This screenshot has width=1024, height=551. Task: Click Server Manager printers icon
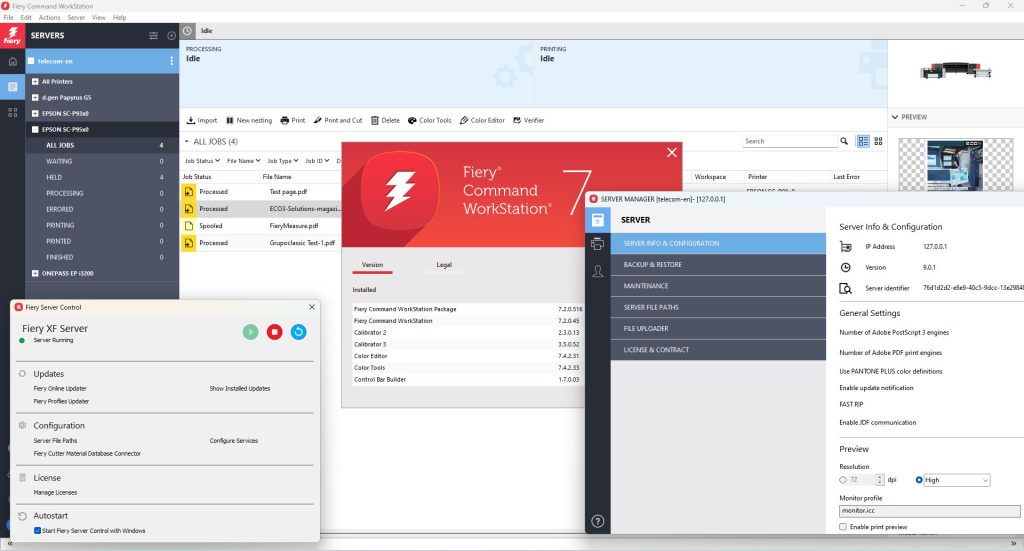click(598, 244)
